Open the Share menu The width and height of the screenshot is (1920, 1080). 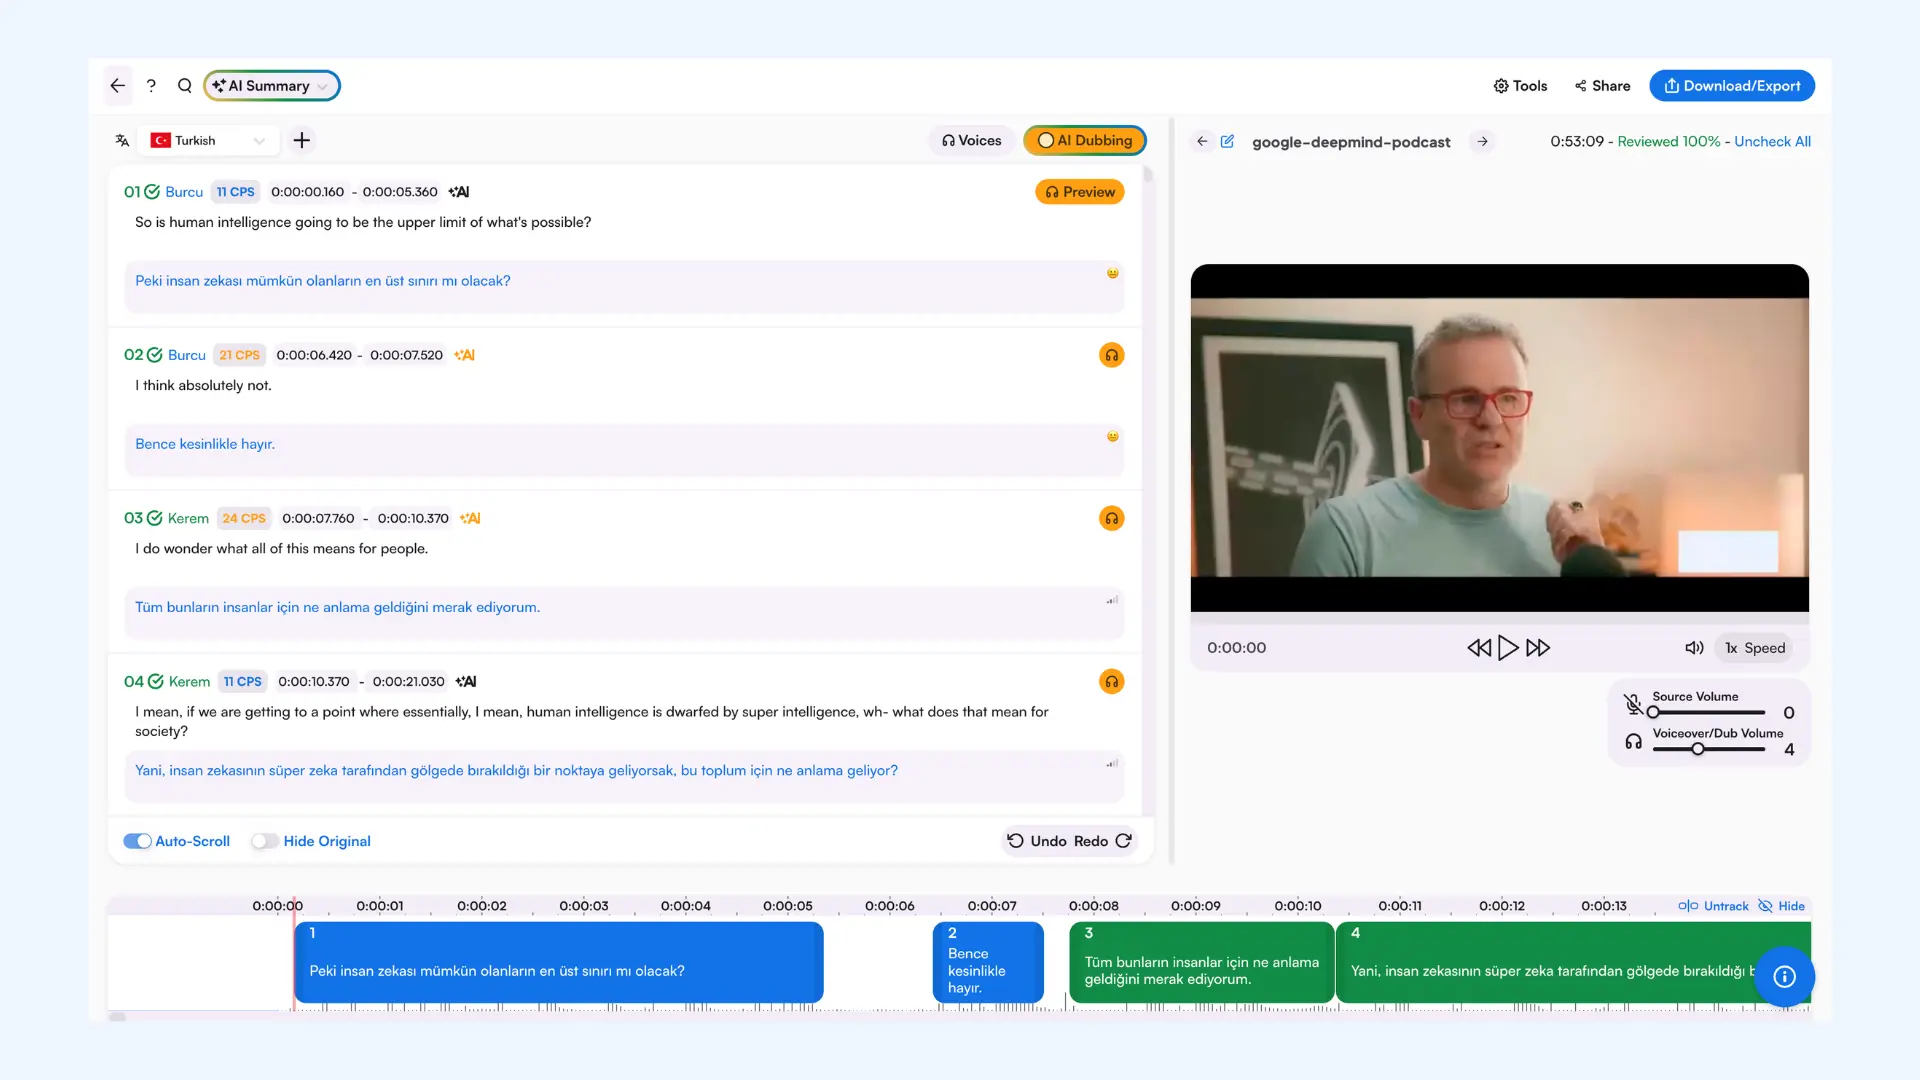(1602, 86)
